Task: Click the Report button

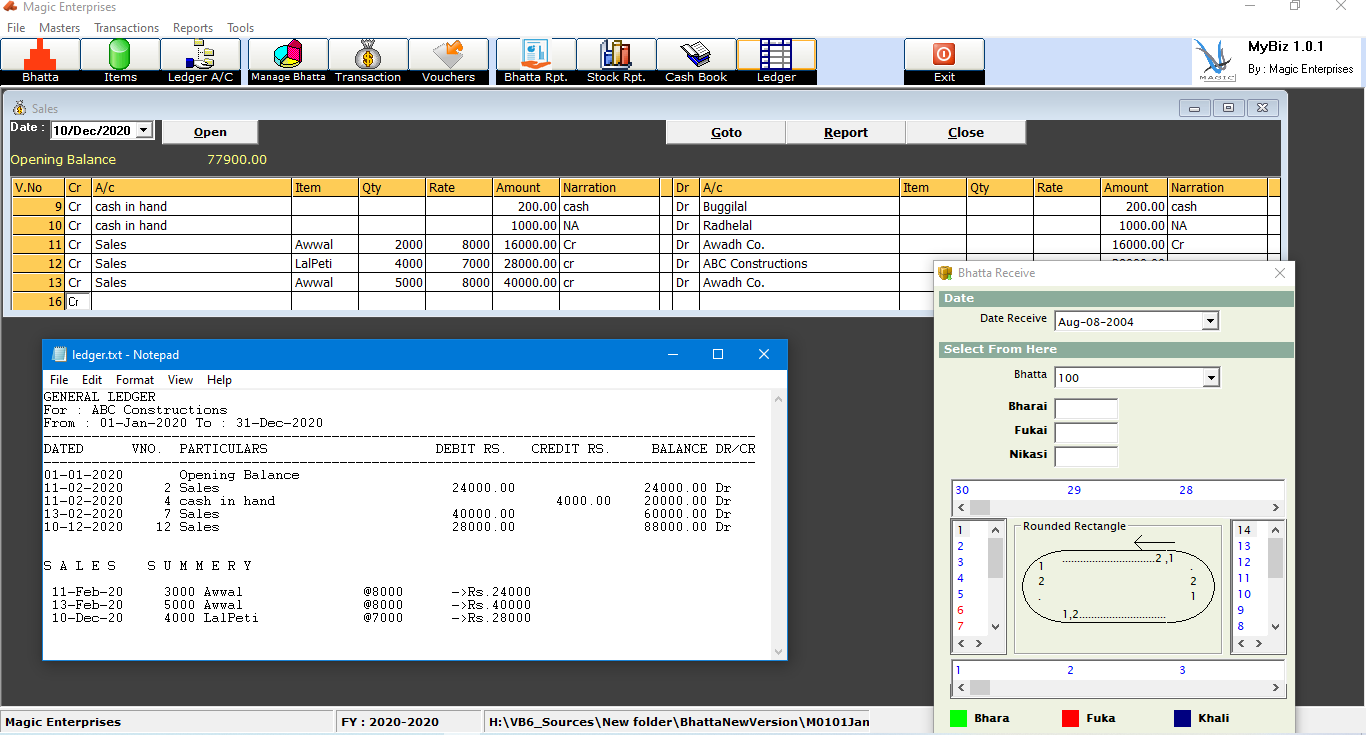Action: coord(846,132)
